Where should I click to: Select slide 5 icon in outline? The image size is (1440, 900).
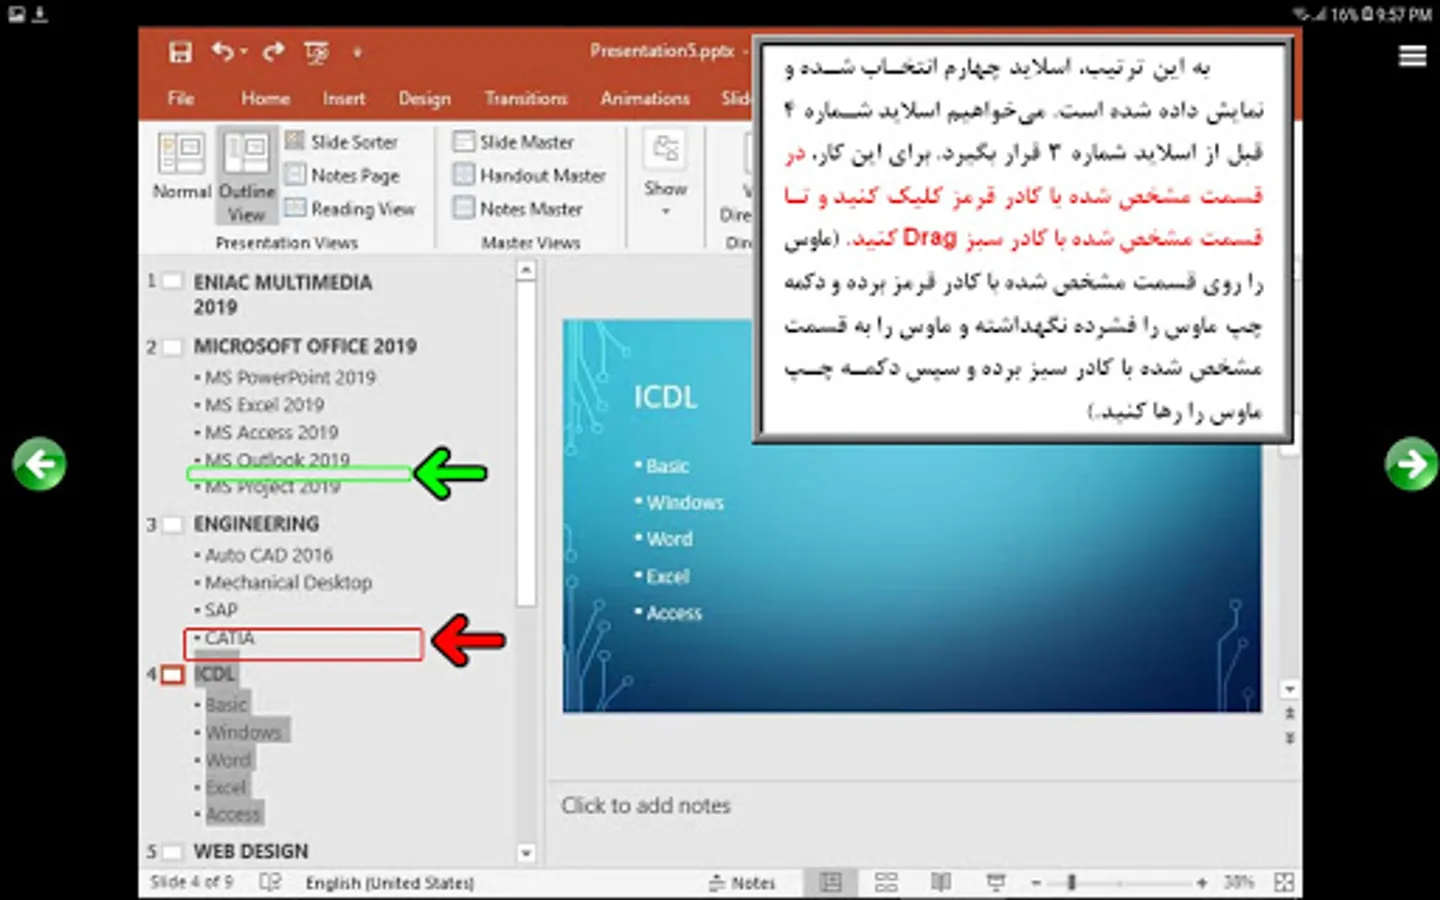pyautogui.click(x=172, y=852)
